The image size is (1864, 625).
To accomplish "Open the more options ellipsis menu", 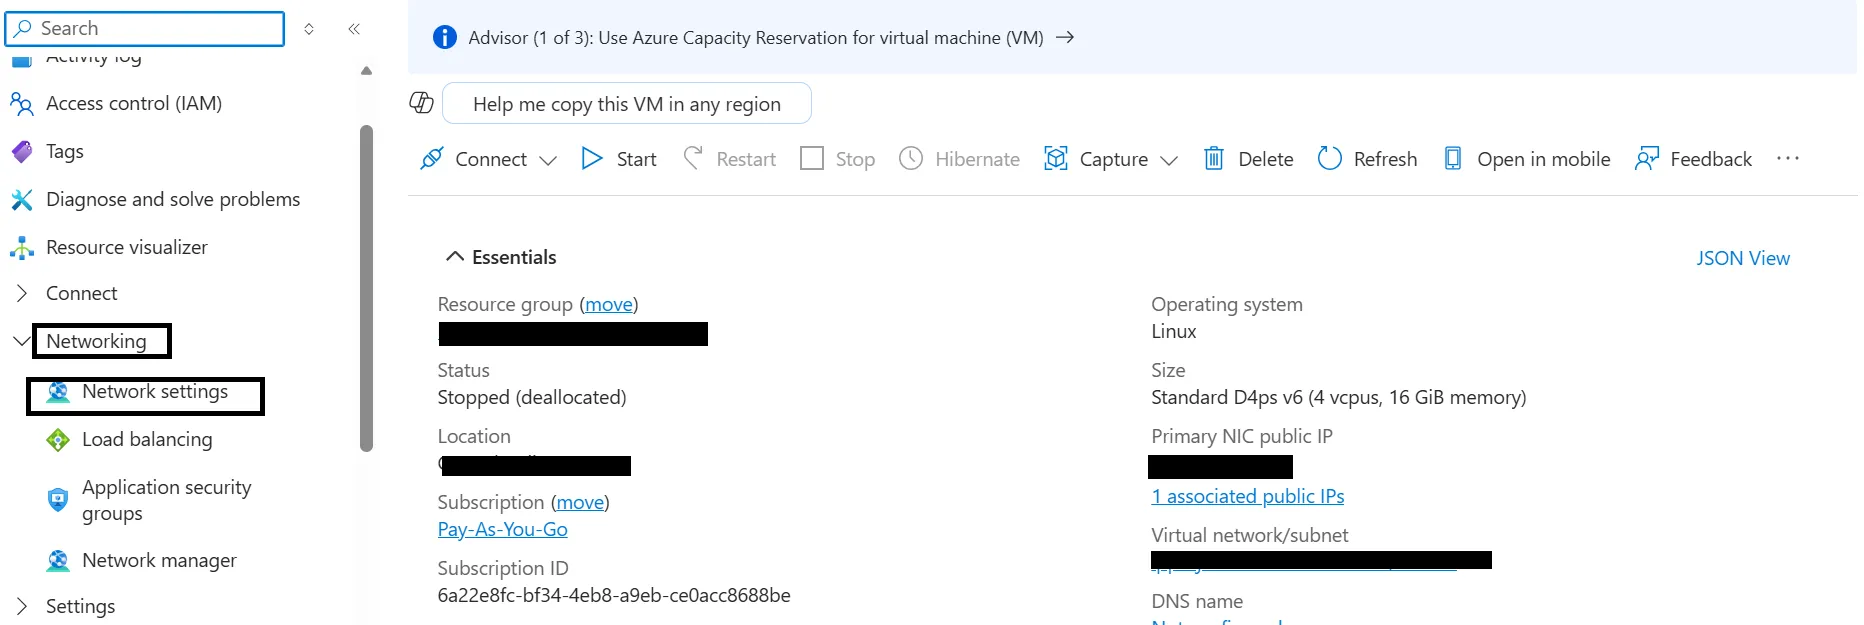I will click(1788, 158).
